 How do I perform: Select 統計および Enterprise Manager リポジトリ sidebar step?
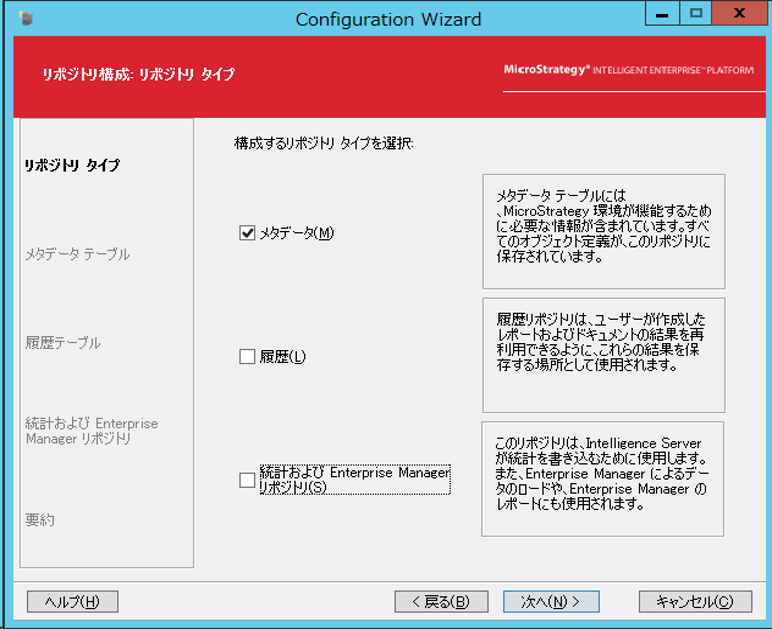[x=92, y=431]
